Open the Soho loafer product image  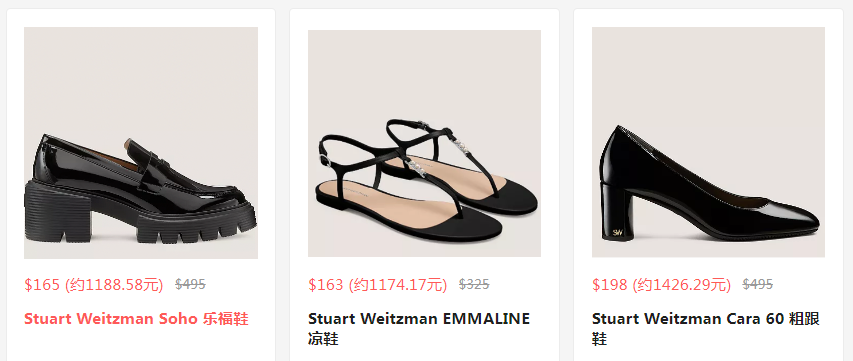click(x=141, y=142)
